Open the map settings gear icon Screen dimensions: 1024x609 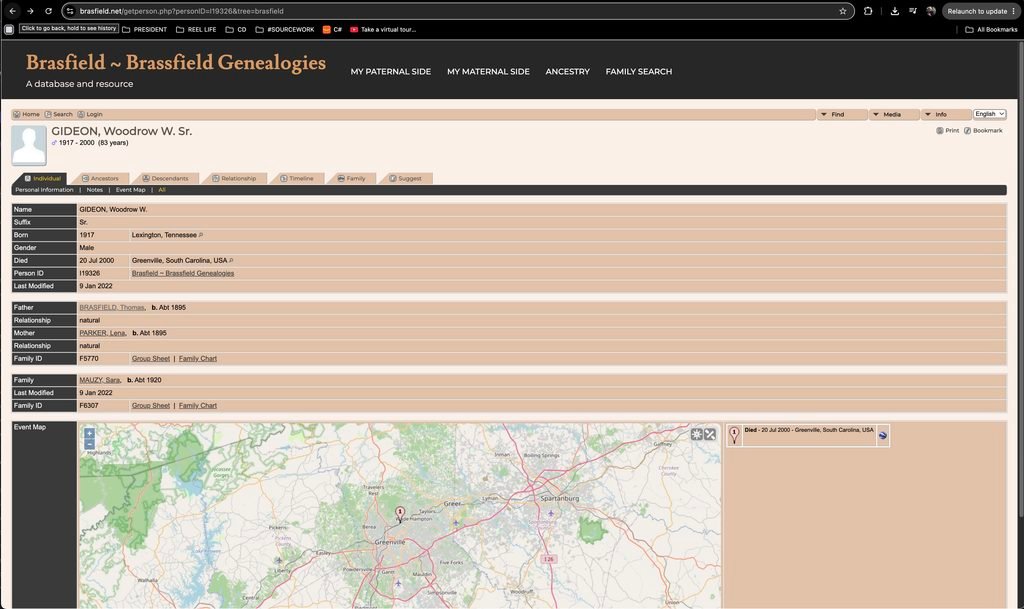(697, 434)
